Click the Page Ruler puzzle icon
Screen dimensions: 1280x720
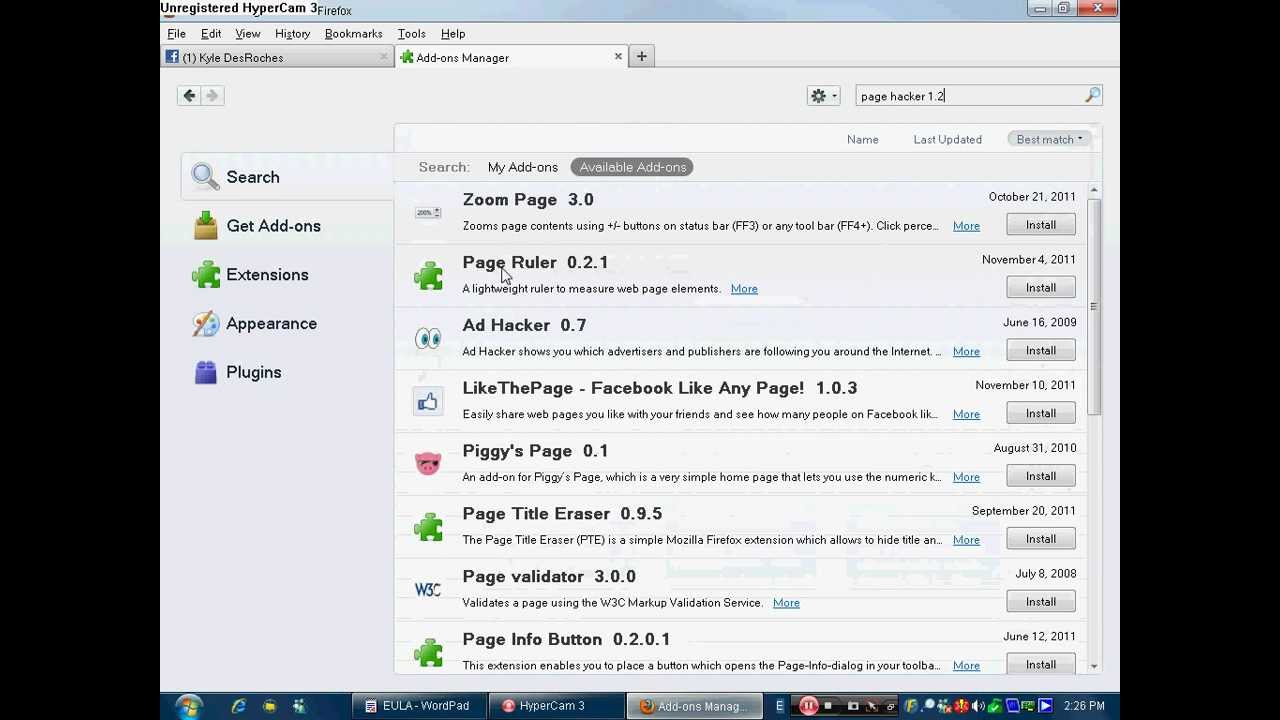428,276
